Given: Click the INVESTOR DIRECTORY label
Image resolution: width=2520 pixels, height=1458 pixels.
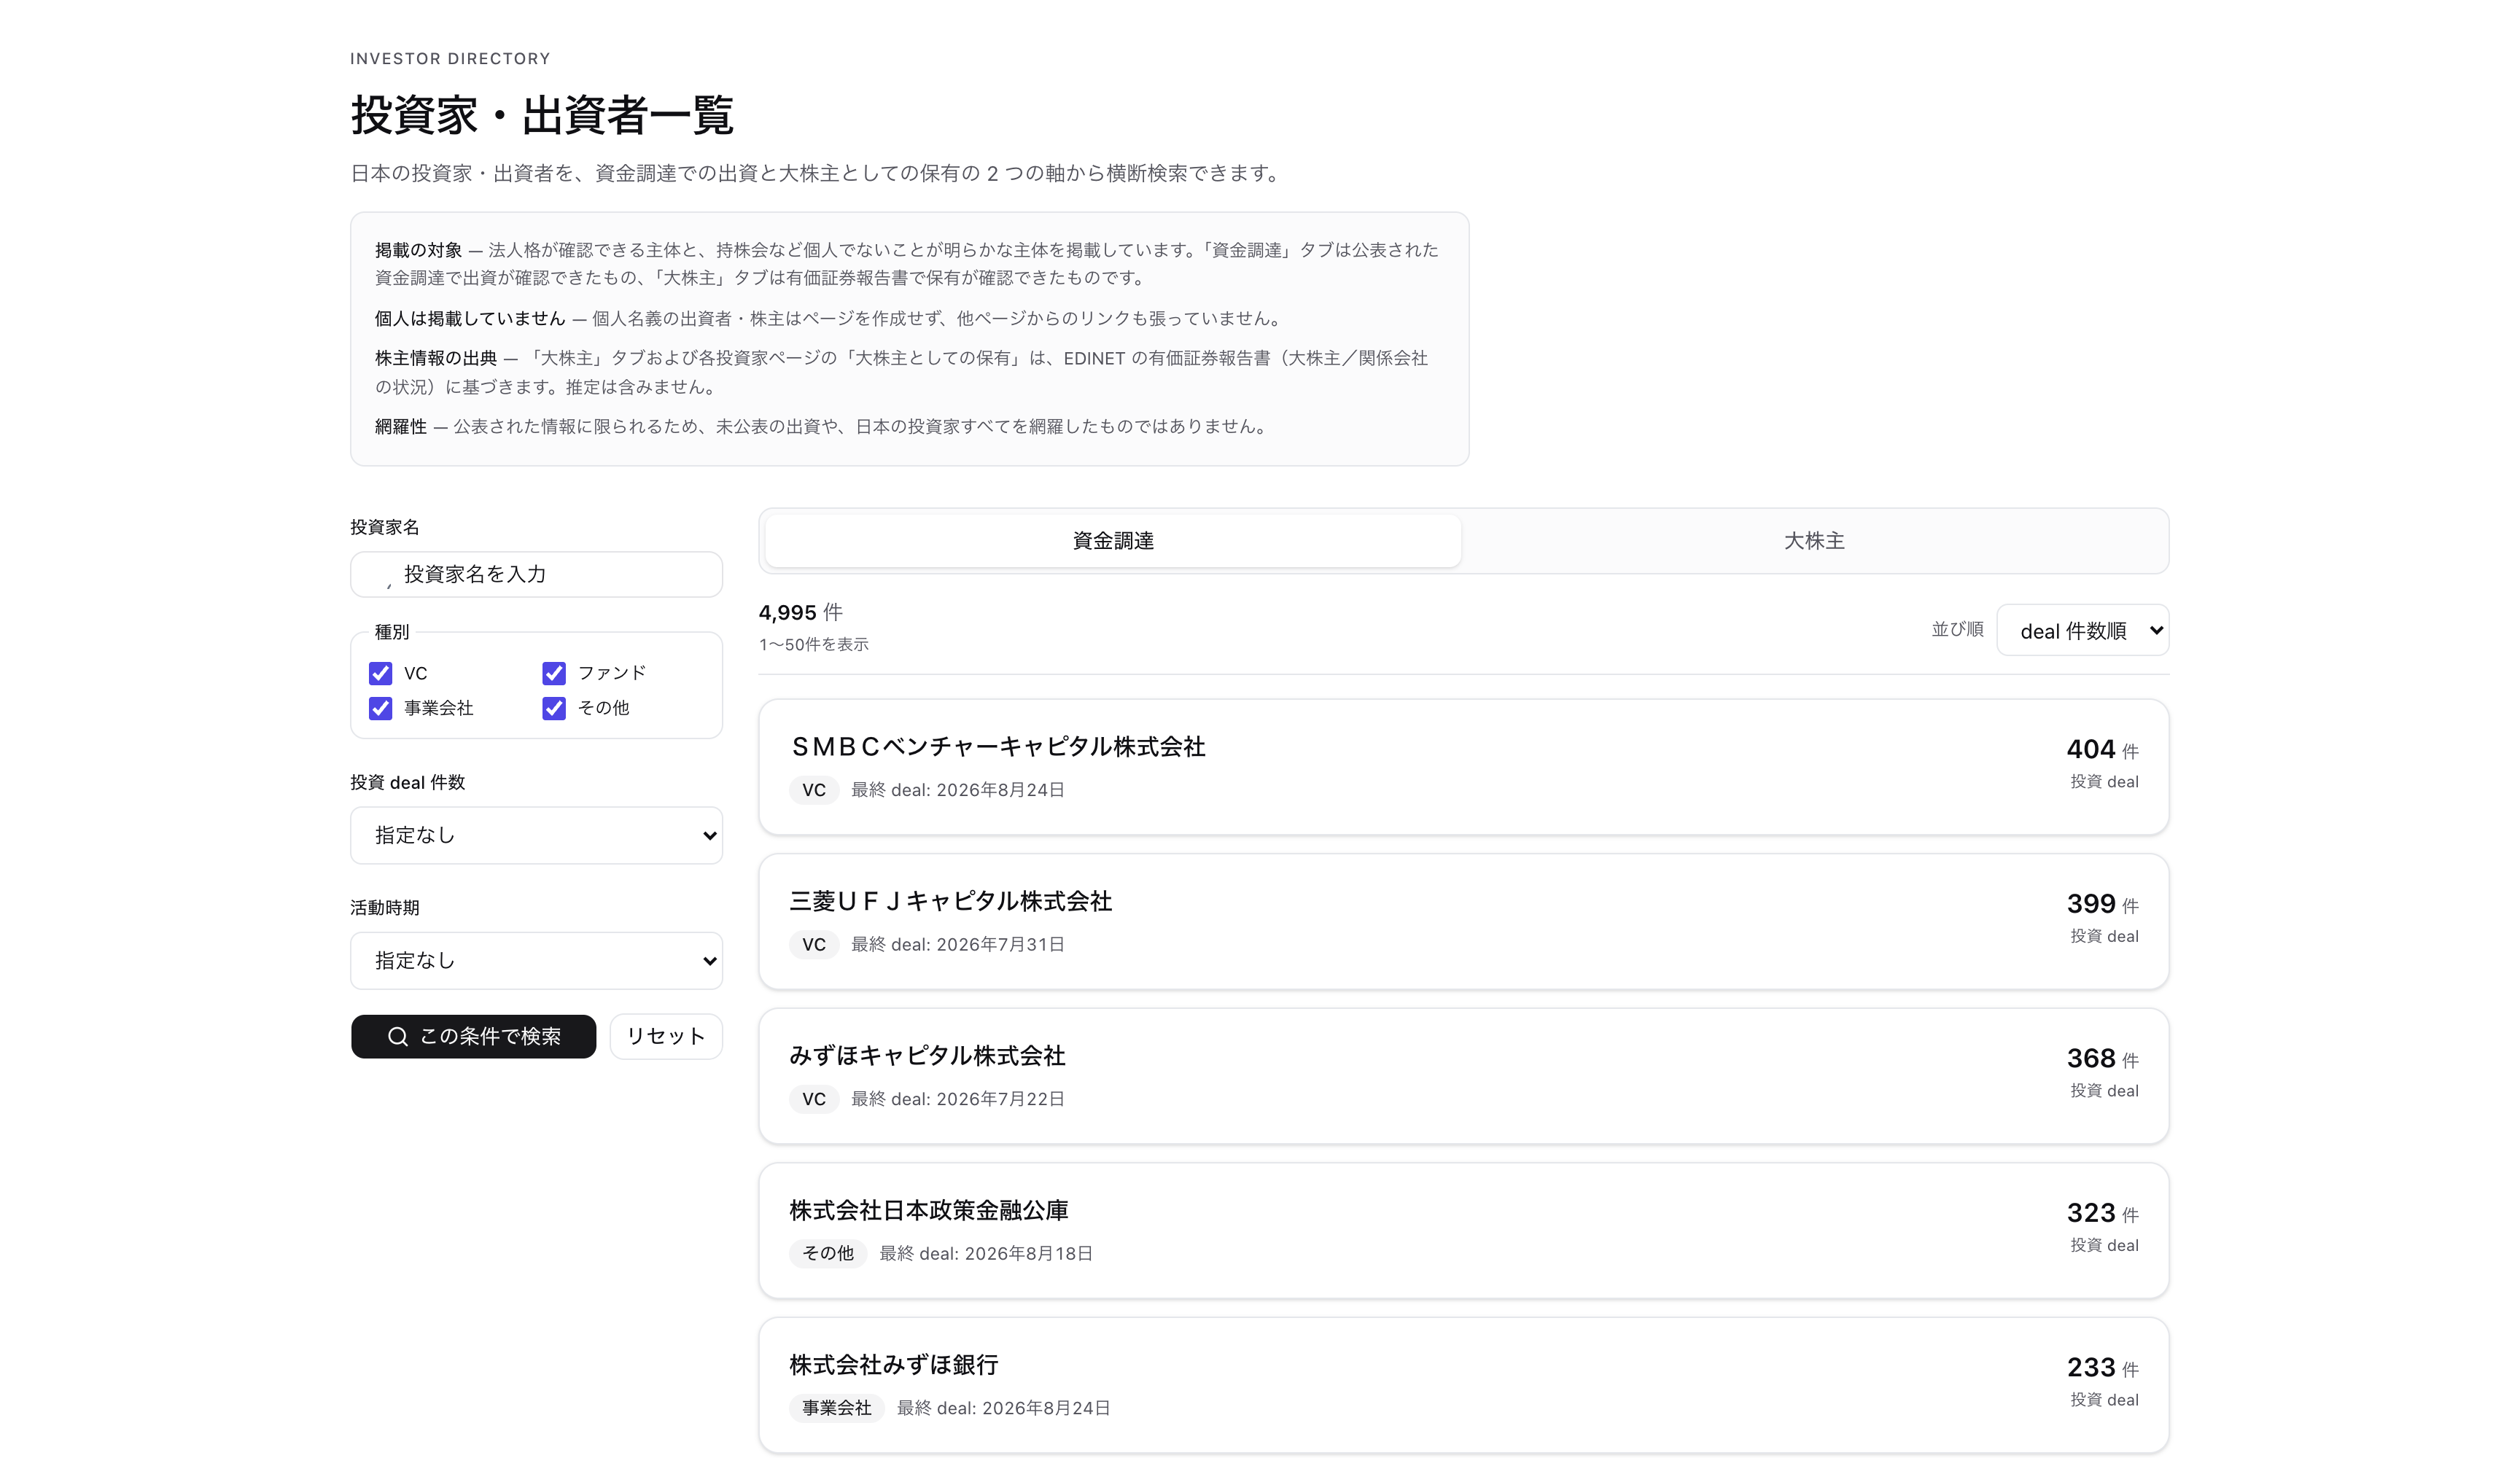Looking at the screenshot, I should pos(450,58).
